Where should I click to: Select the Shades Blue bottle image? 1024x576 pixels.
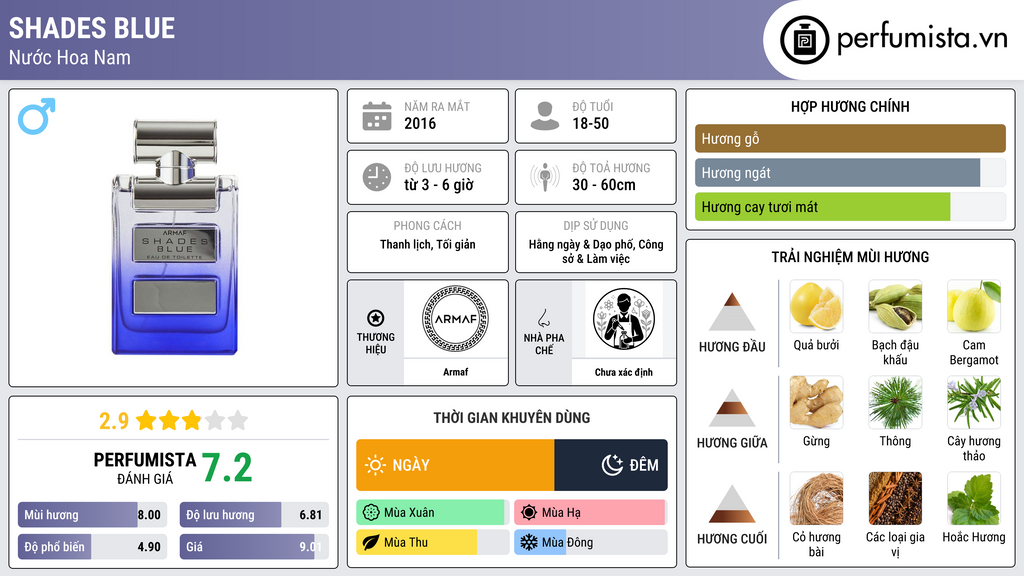click(175, 237)
